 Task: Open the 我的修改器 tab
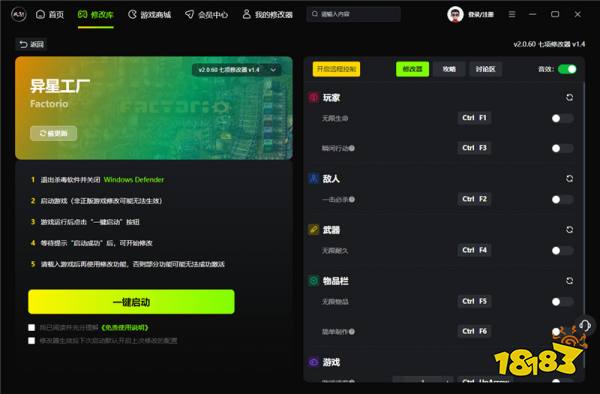point(267,15)
